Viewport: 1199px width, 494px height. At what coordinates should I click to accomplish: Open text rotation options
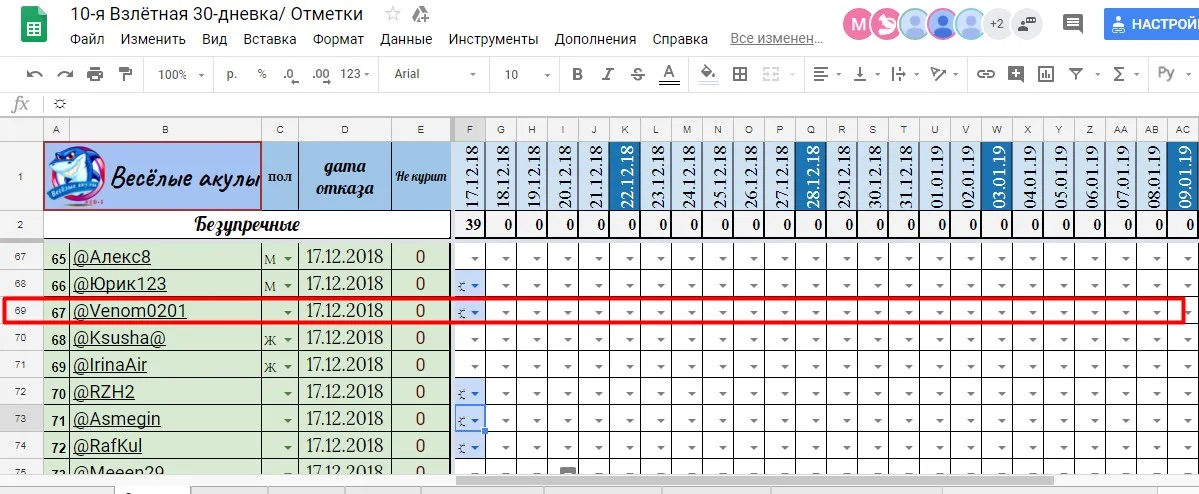[x=944, y=74]
